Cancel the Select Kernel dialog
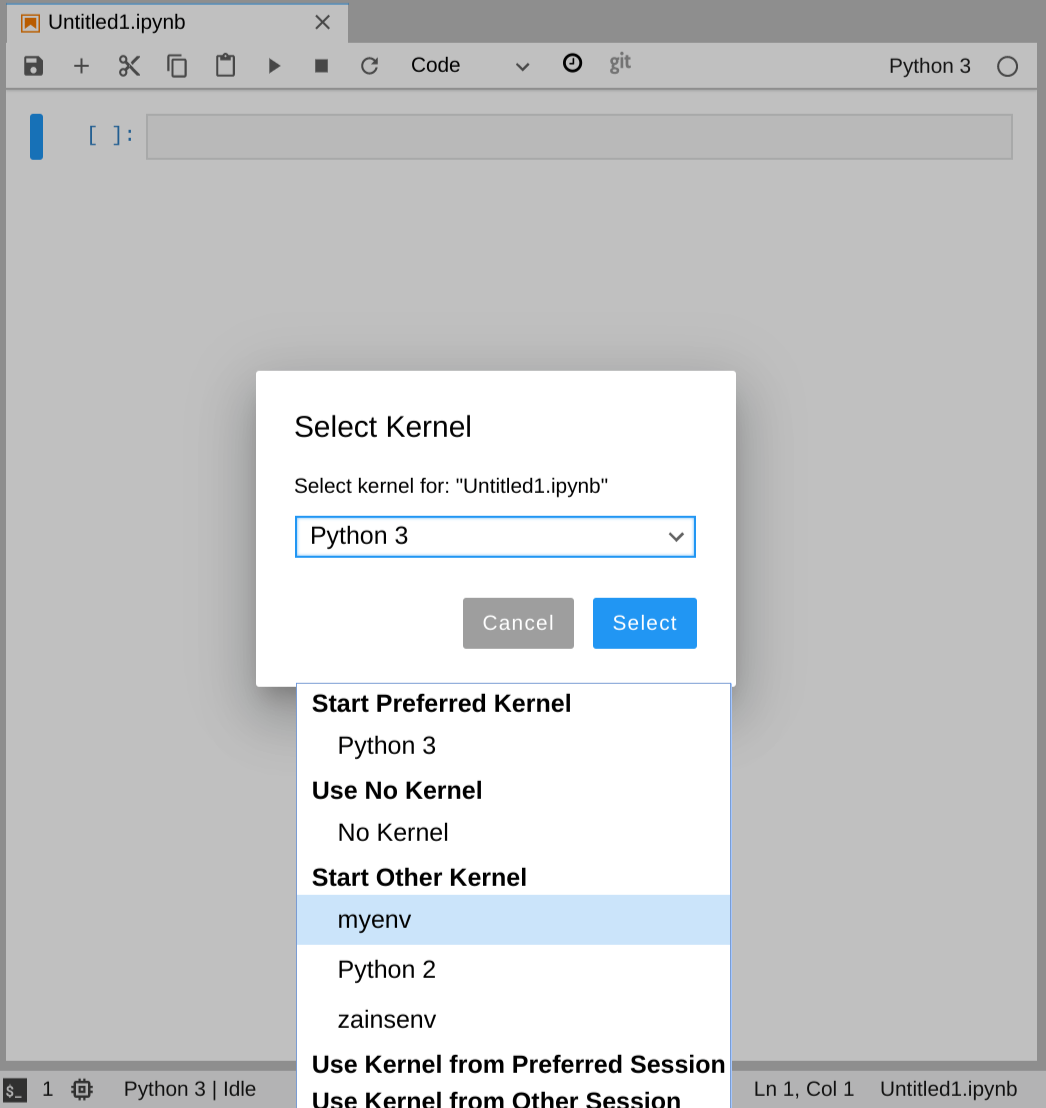 tap(518, 622)
